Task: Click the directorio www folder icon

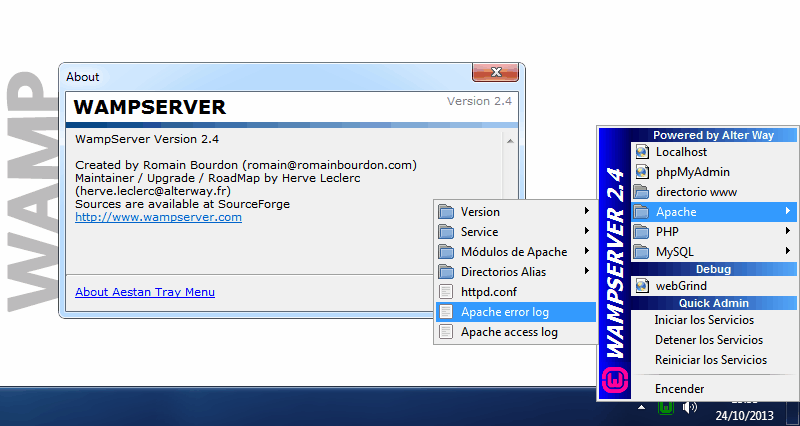Action: click(642, 192)
